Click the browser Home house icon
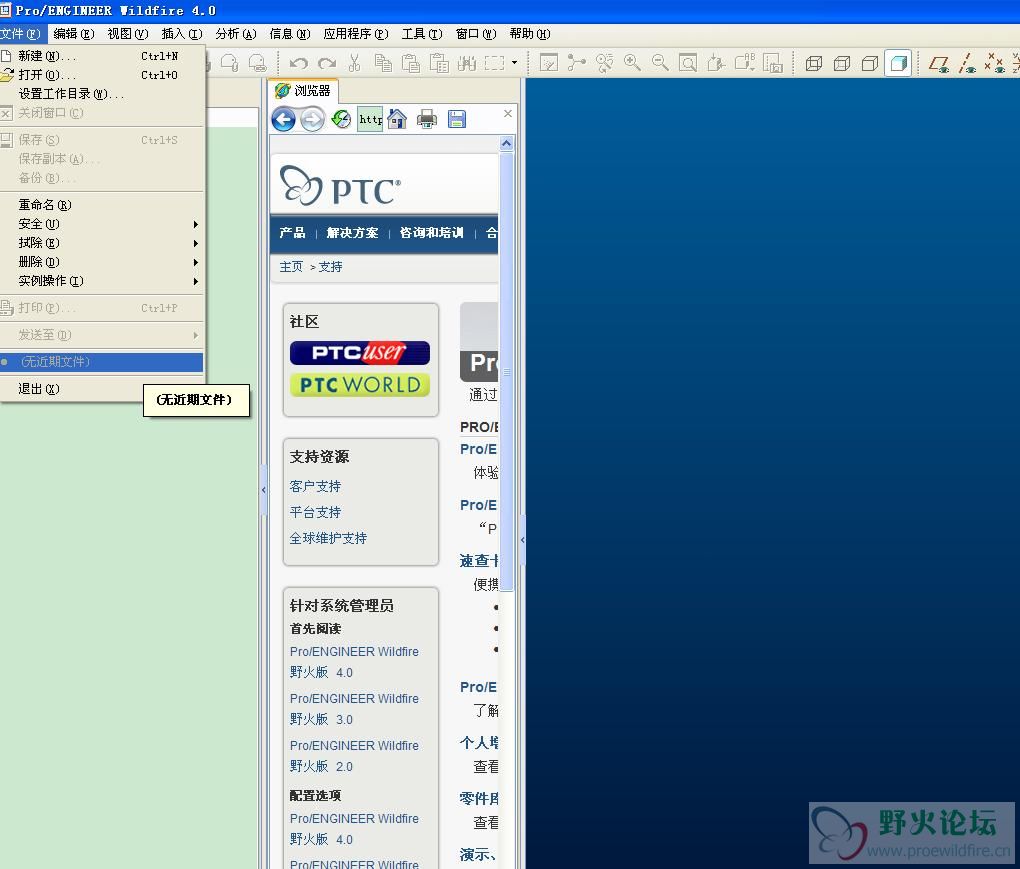Viewport: 1020px width, 869px height. tap(397, 119)
